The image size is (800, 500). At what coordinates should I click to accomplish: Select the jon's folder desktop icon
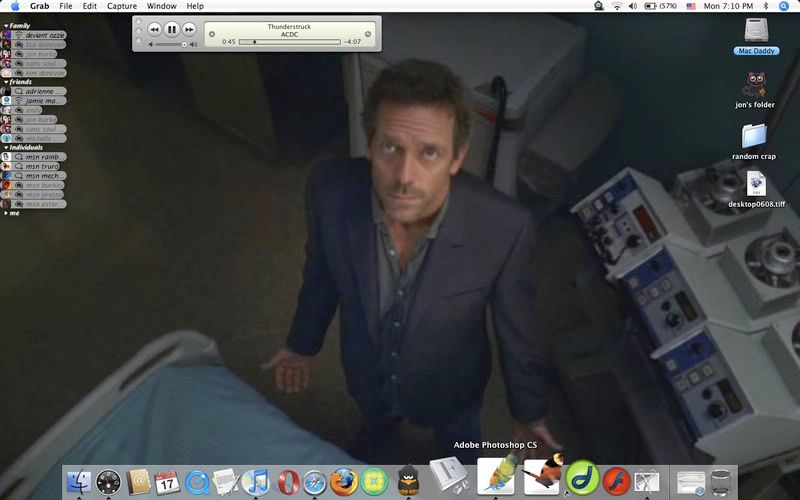755,90
